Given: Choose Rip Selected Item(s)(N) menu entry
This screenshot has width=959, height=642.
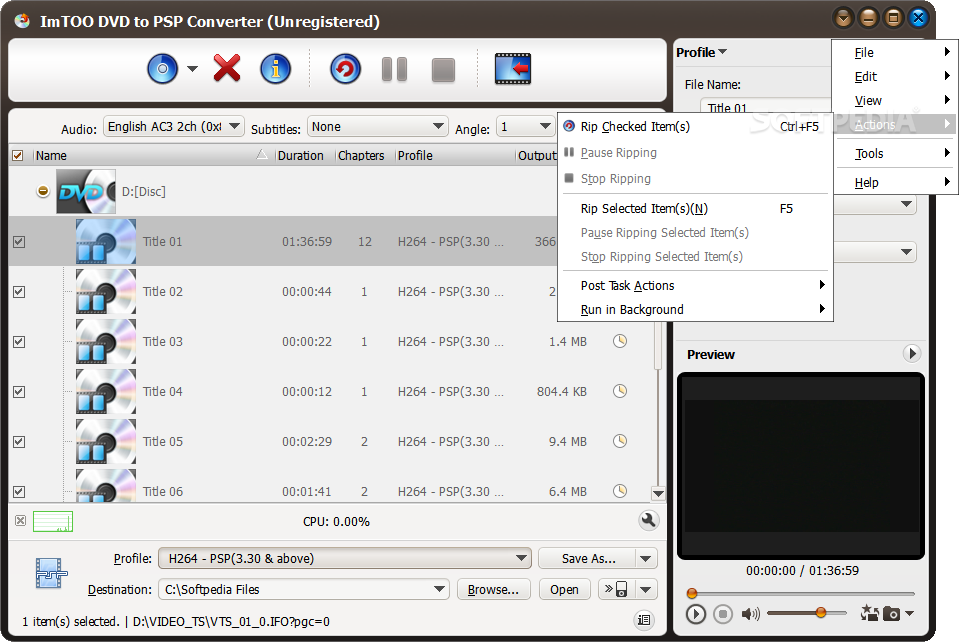Looking at the screenshot, I should point(695,208).
